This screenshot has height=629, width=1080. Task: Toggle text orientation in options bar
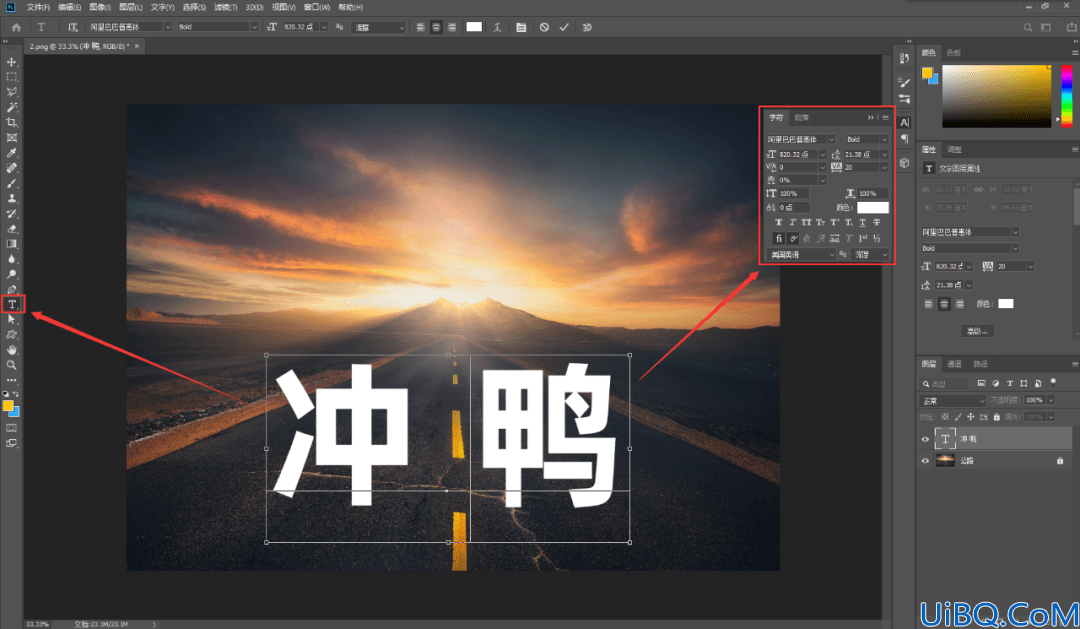click(72, 28)
